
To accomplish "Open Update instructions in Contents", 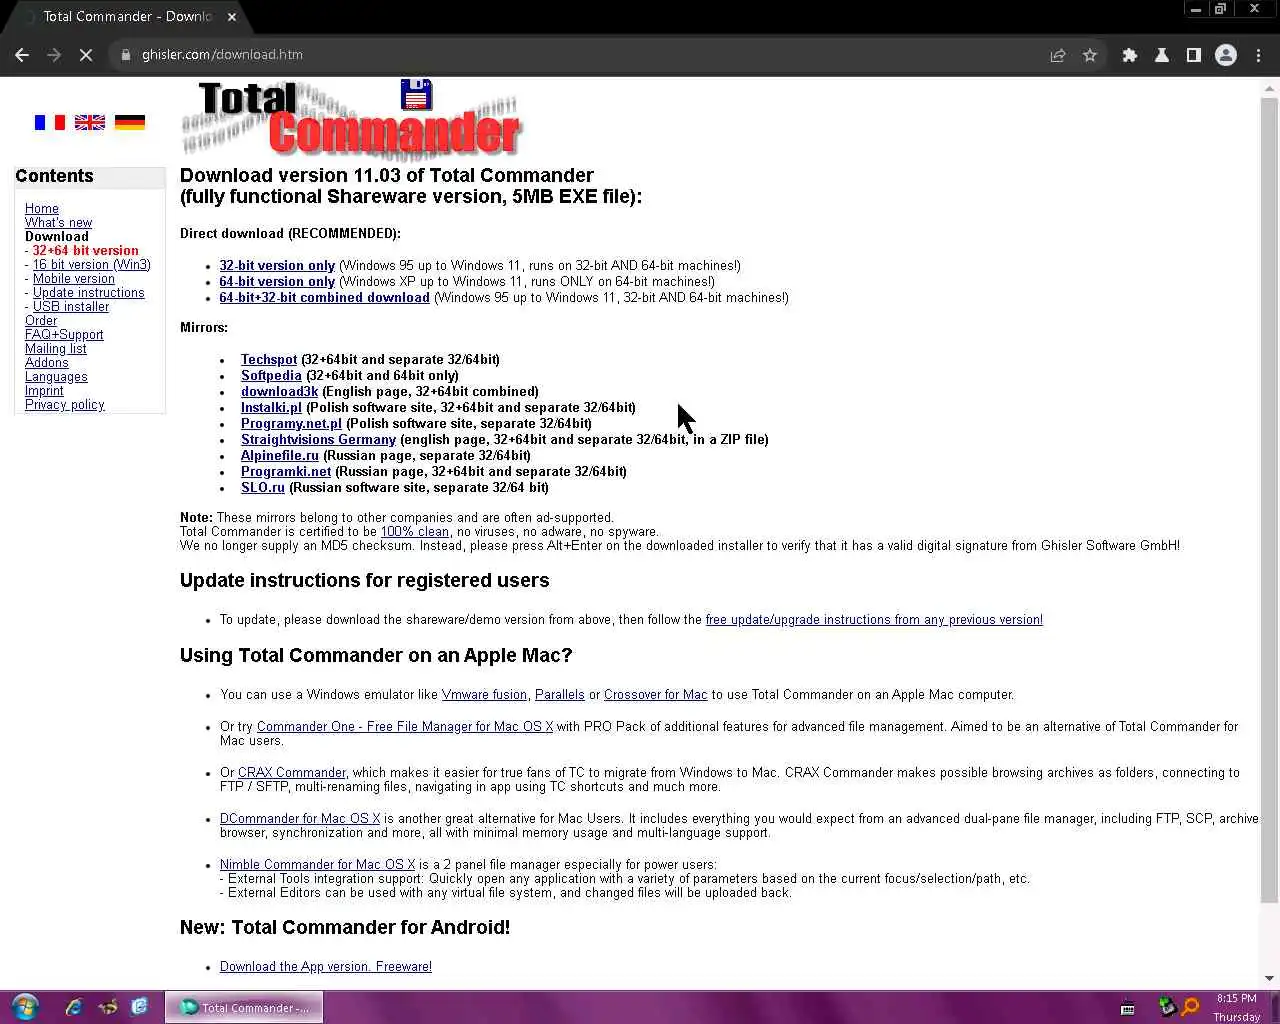I will pyautogui.click(x=88, y=292).
